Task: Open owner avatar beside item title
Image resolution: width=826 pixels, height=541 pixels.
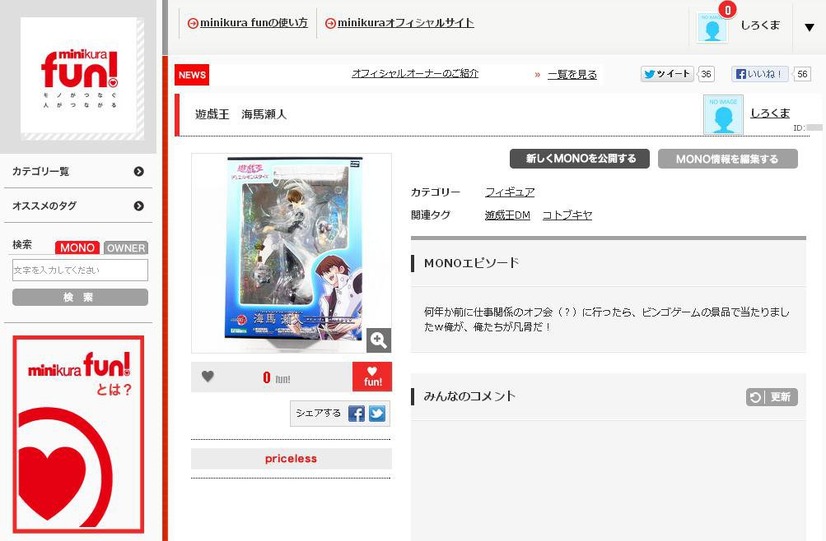Action: (723, 114)
